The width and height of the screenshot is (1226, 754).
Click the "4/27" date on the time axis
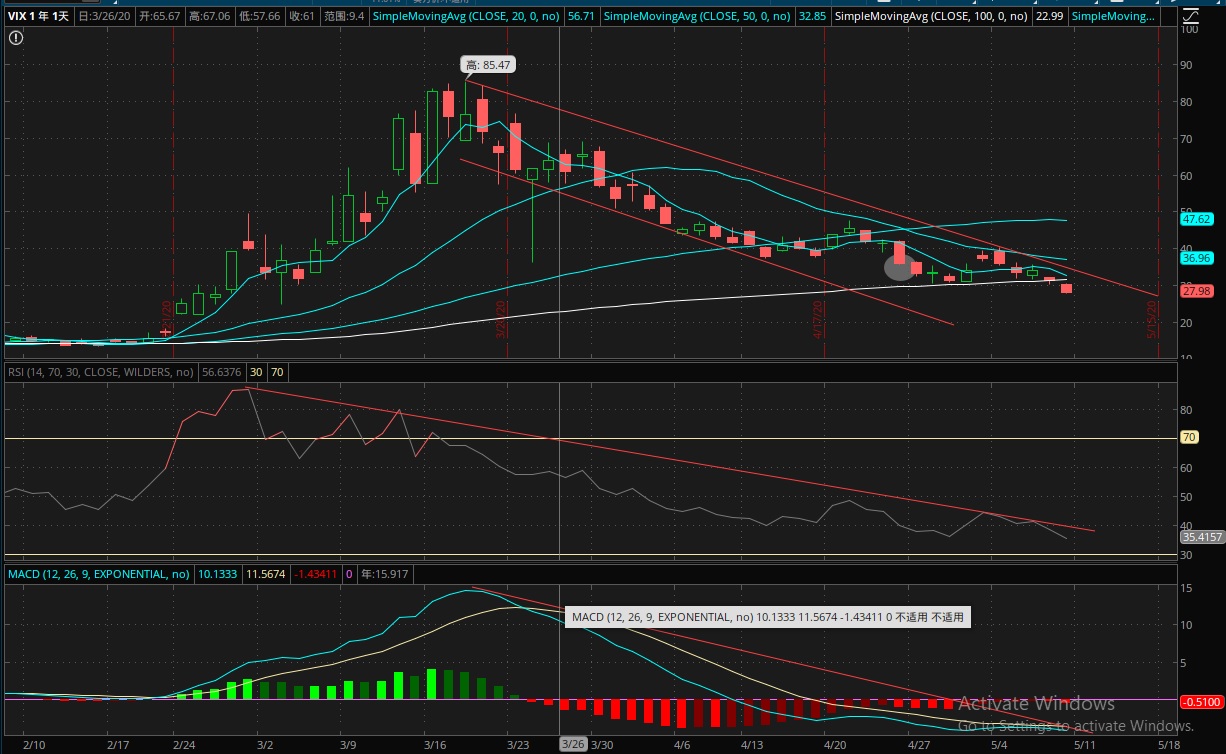click(918, 745)
